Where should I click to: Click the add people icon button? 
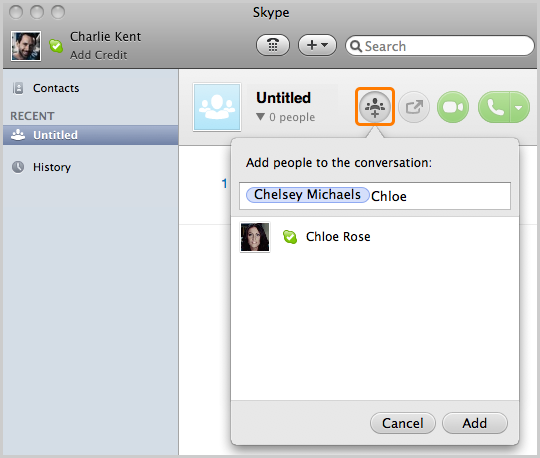375,106
